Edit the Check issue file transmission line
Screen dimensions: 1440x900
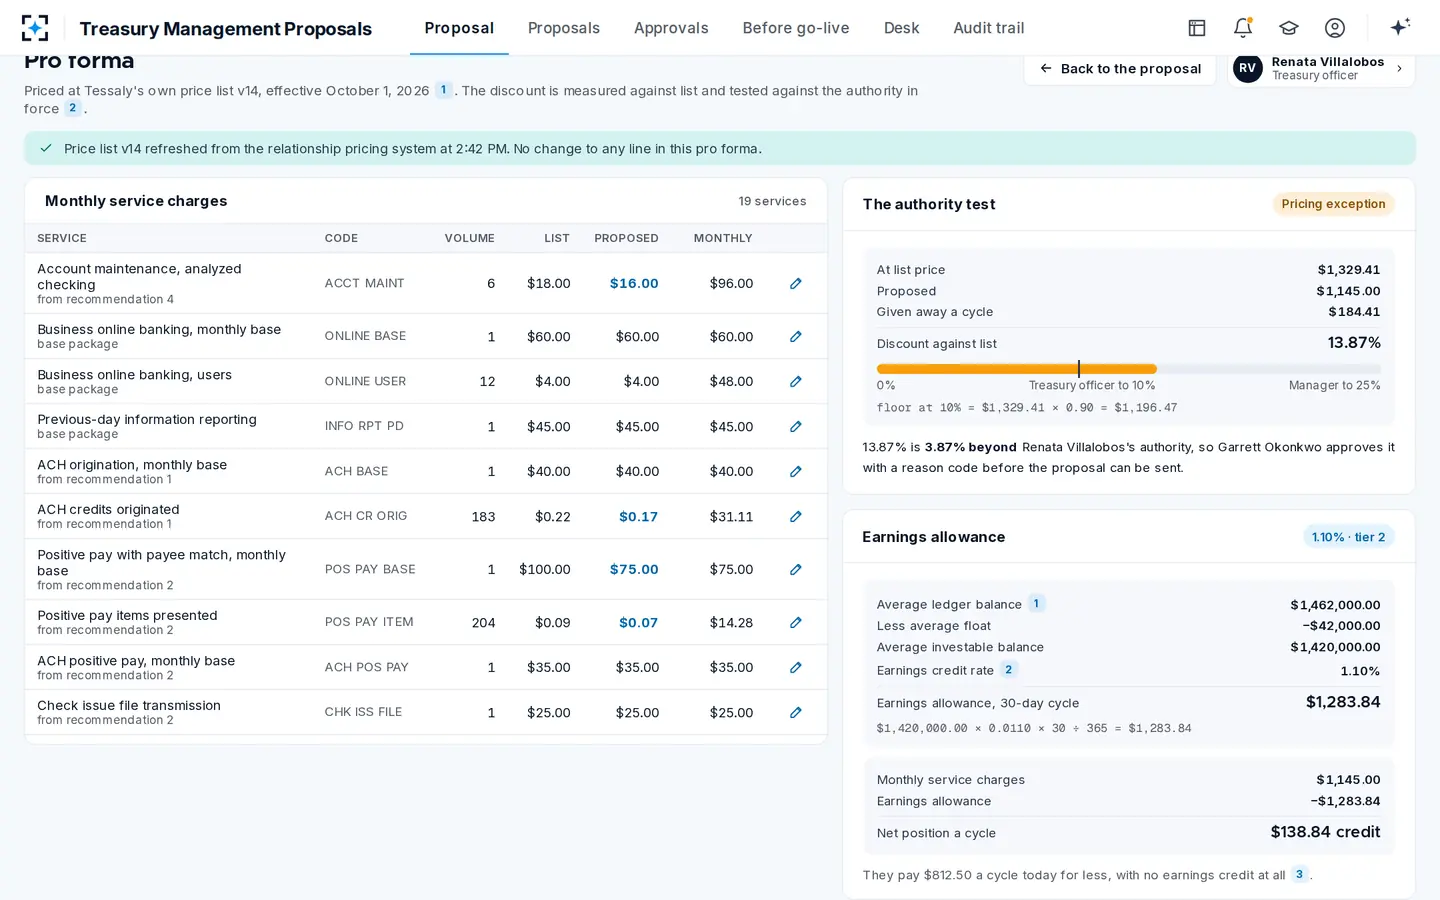(x=796, y=713)
